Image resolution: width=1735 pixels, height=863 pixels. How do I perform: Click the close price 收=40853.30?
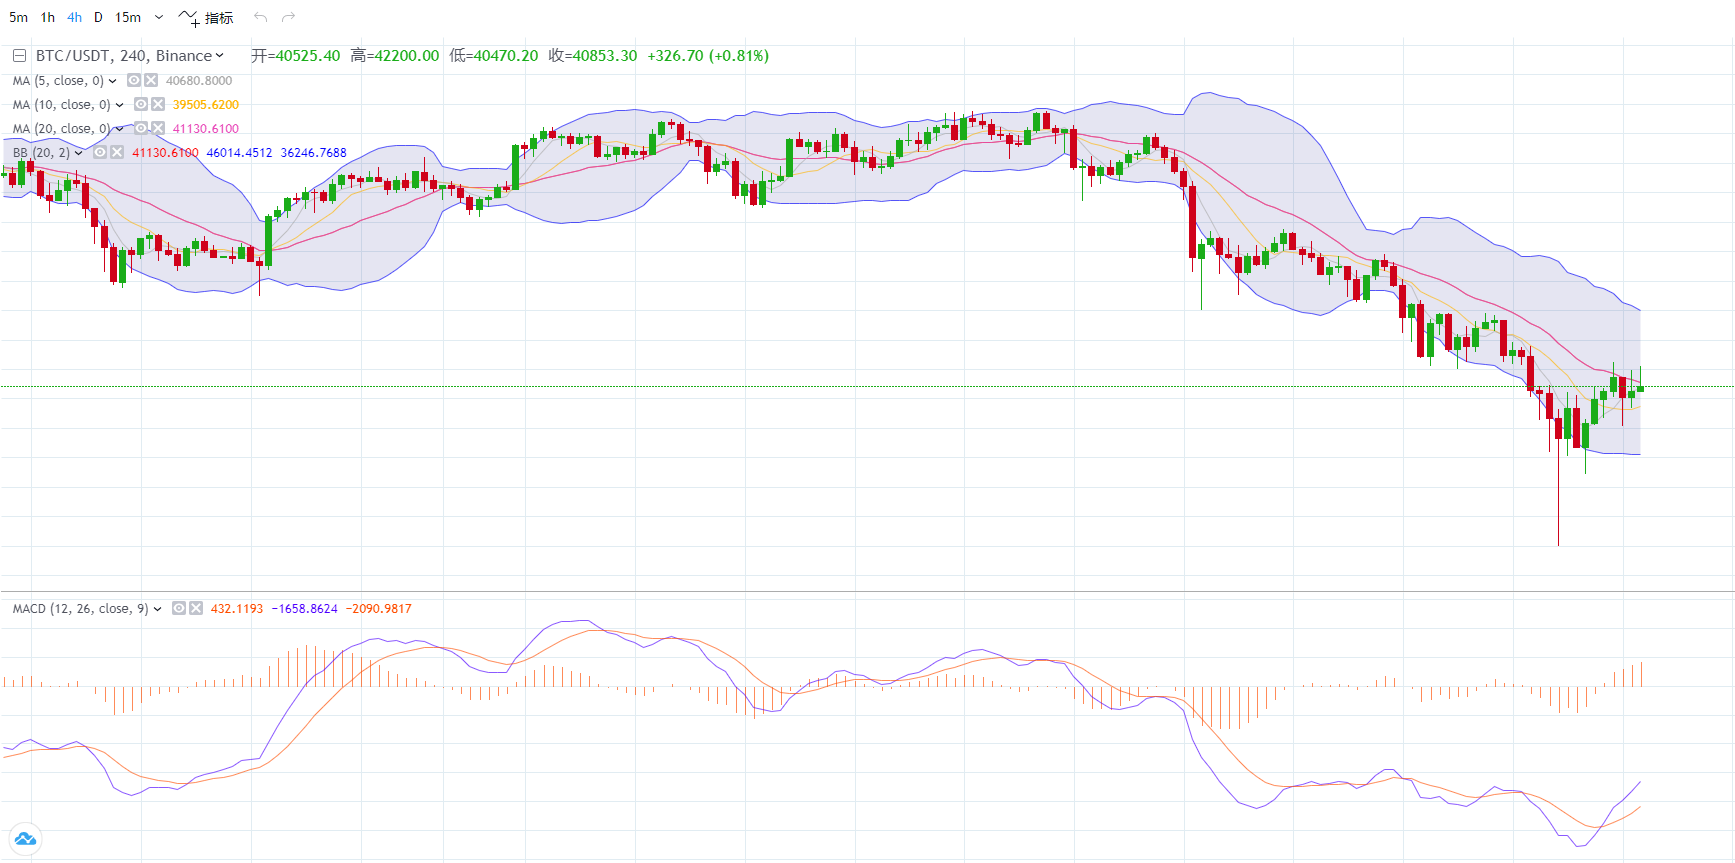592,56
